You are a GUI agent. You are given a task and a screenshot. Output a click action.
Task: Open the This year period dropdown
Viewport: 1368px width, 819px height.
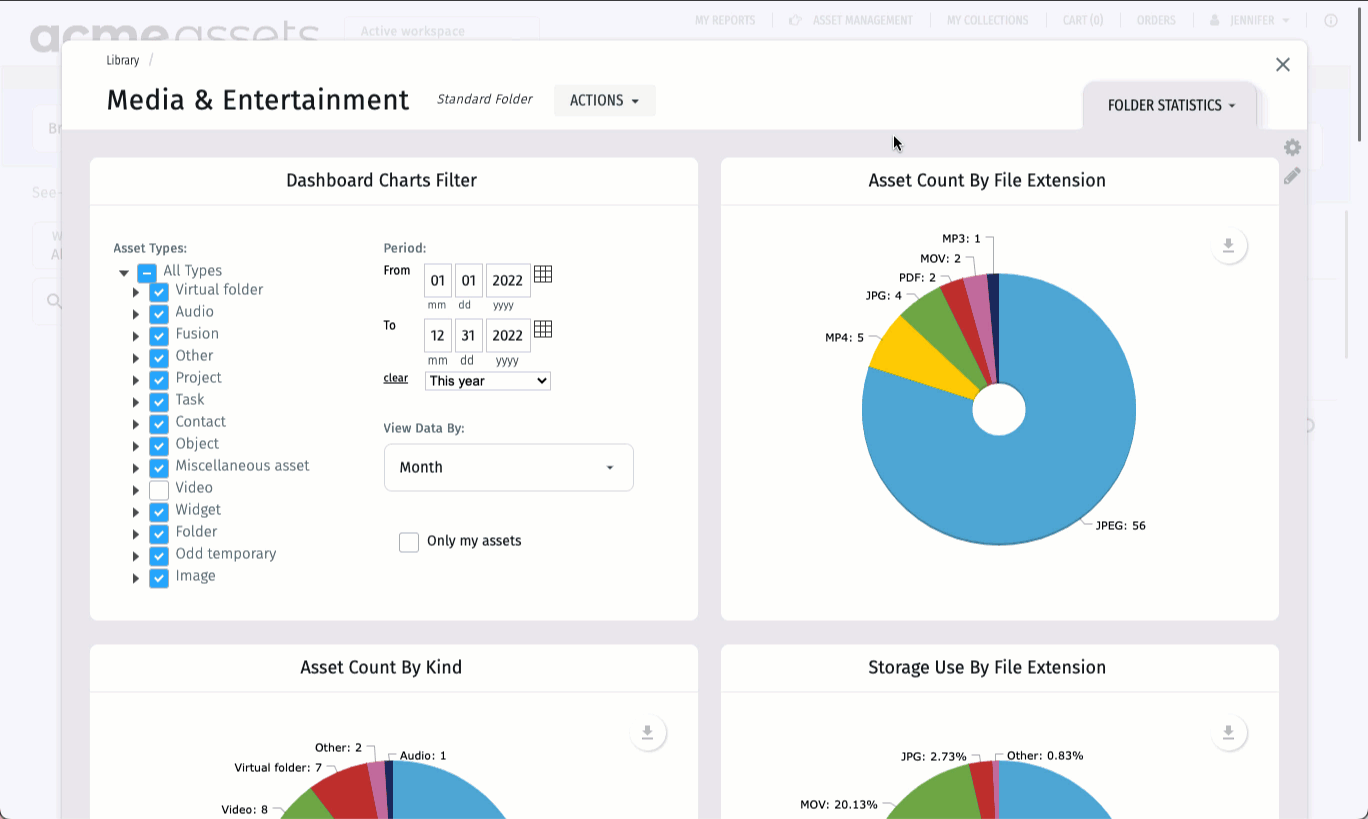click(x=487, y=381)
